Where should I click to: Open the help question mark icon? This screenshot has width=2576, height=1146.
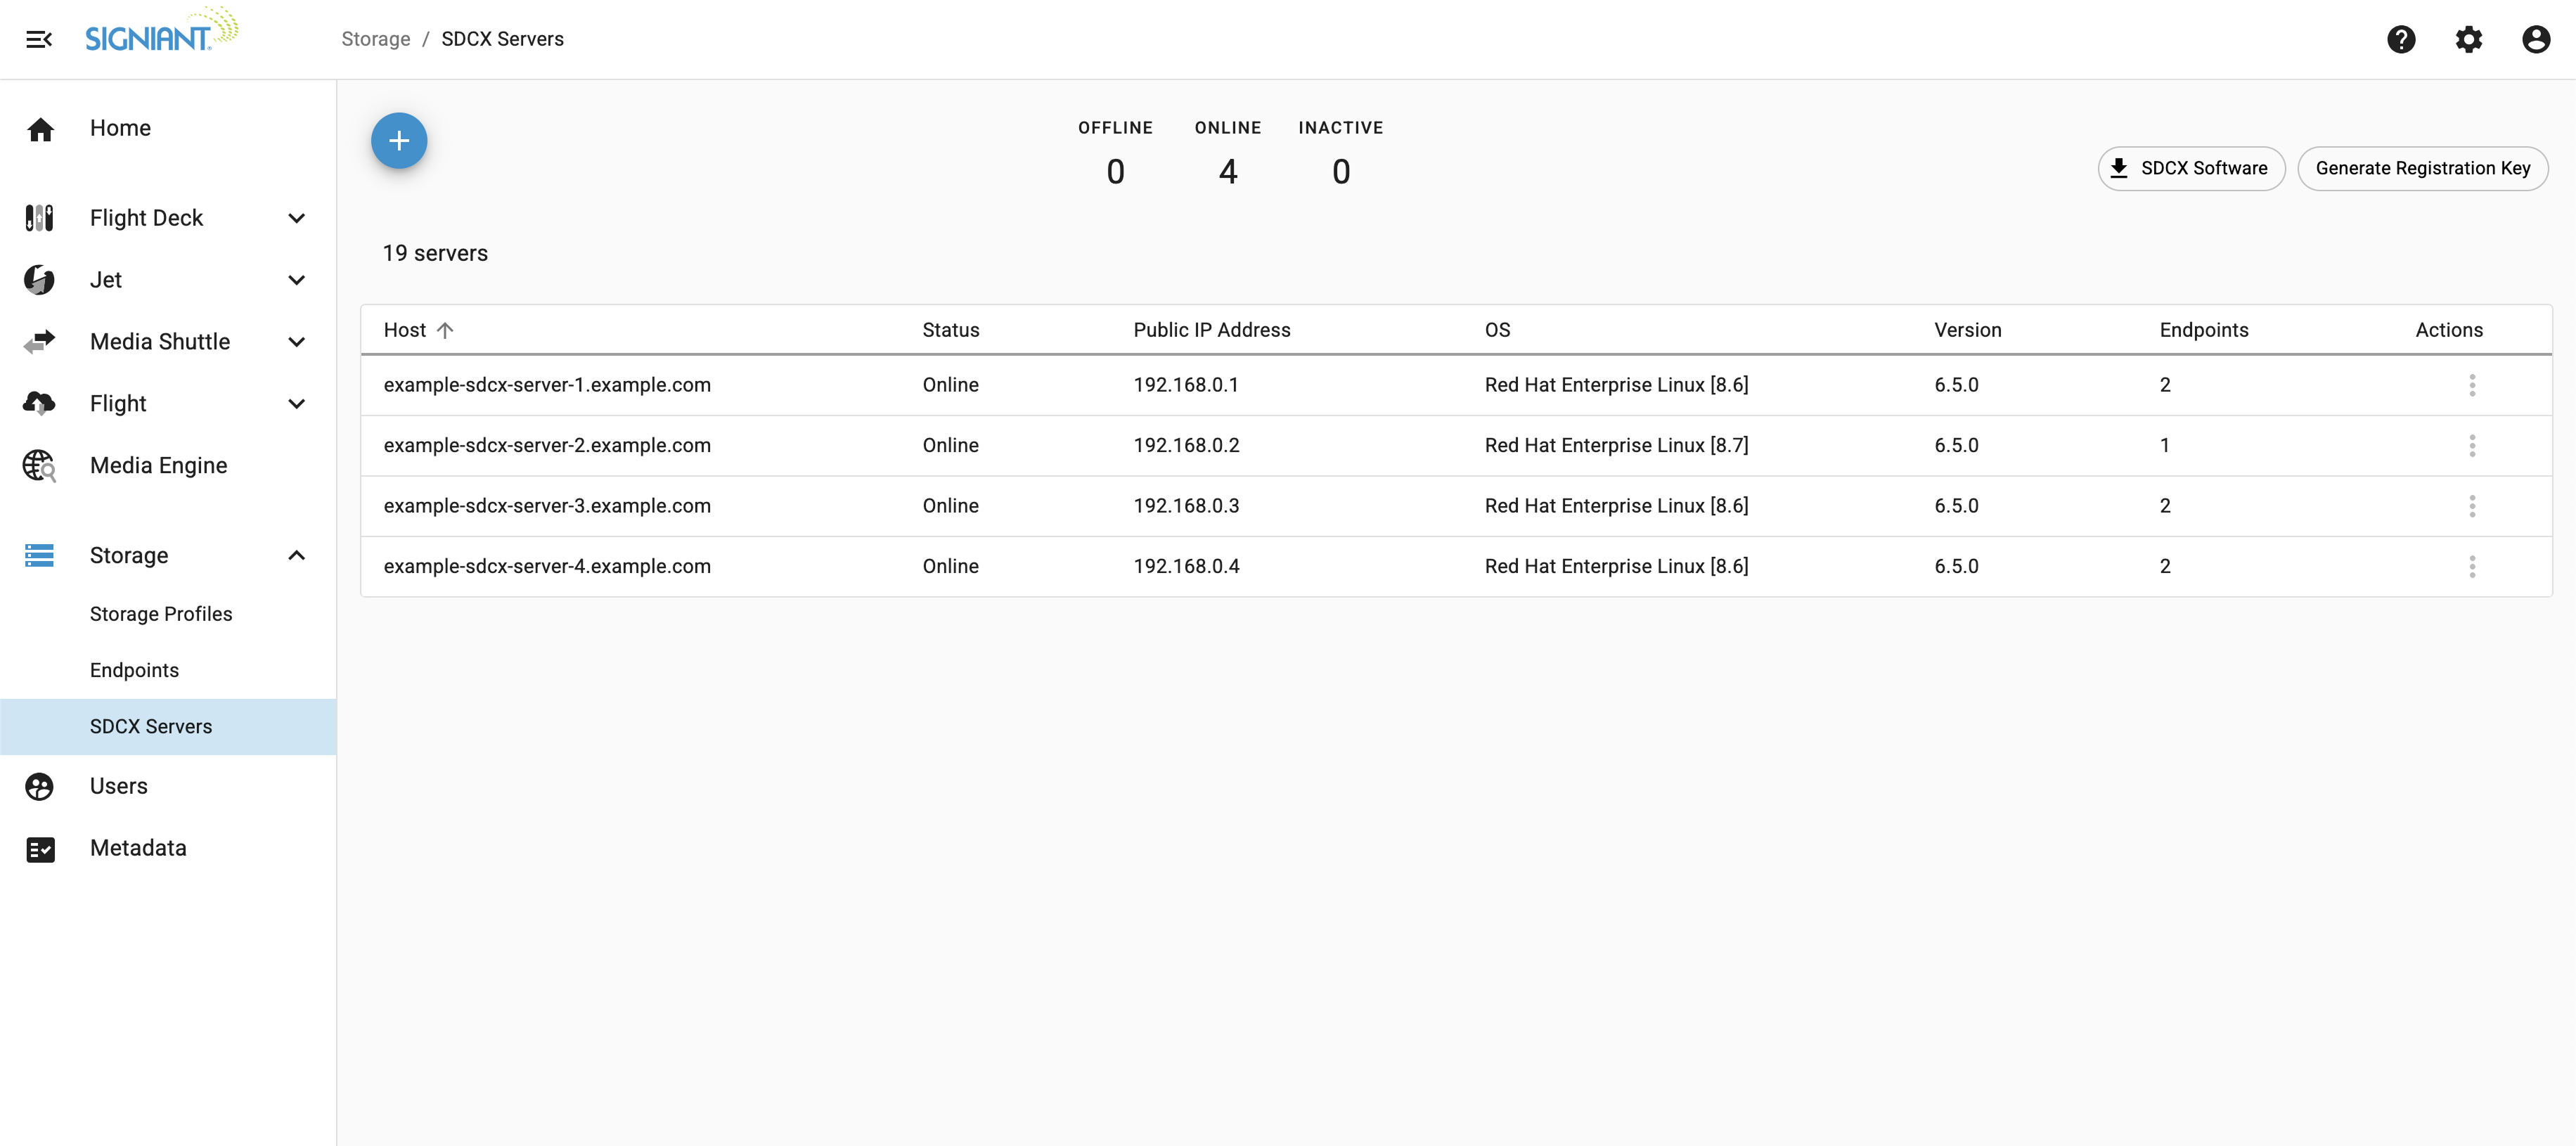[2402, 39]
